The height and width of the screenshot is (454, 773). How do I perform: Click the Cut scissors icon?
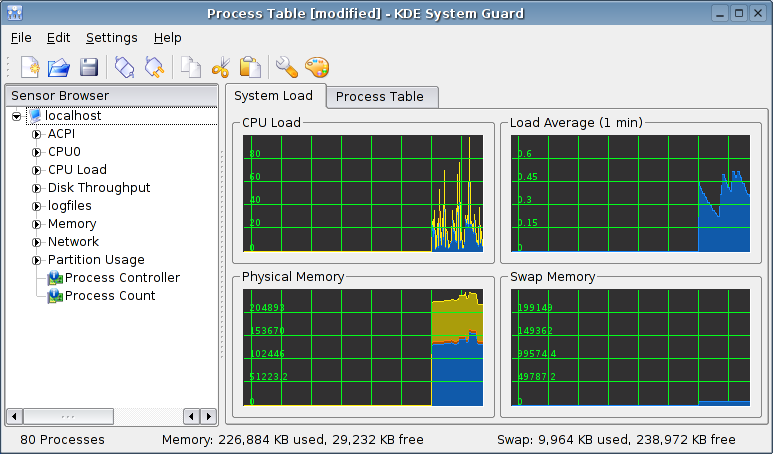coord(220,67)
